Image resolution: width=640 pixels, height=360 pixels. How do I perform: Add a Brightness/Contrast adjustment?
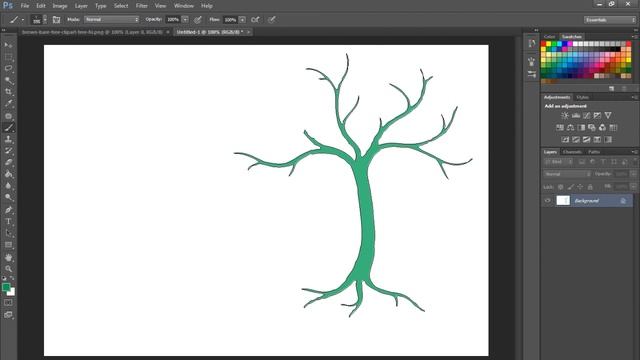(564, 116)
